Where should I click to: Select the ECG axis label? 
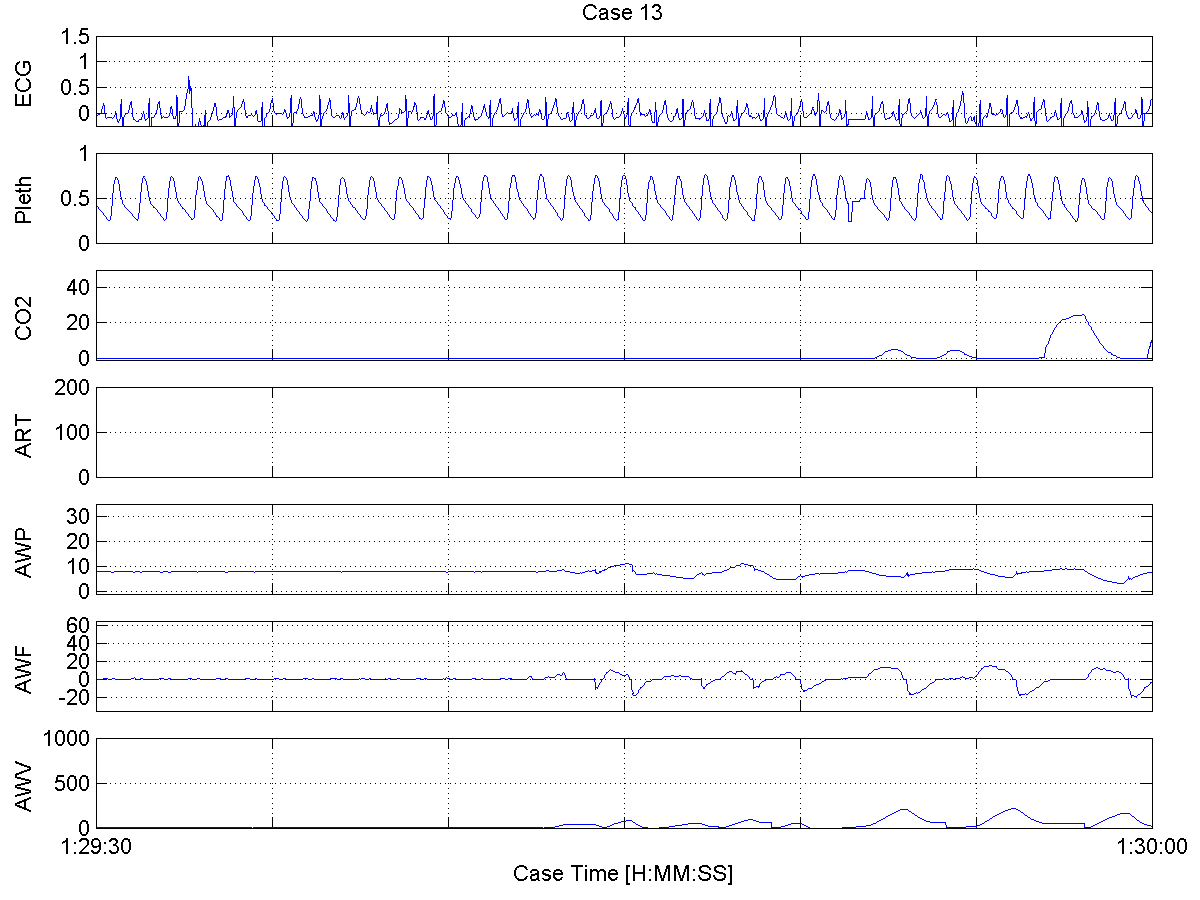coord(24,83)
